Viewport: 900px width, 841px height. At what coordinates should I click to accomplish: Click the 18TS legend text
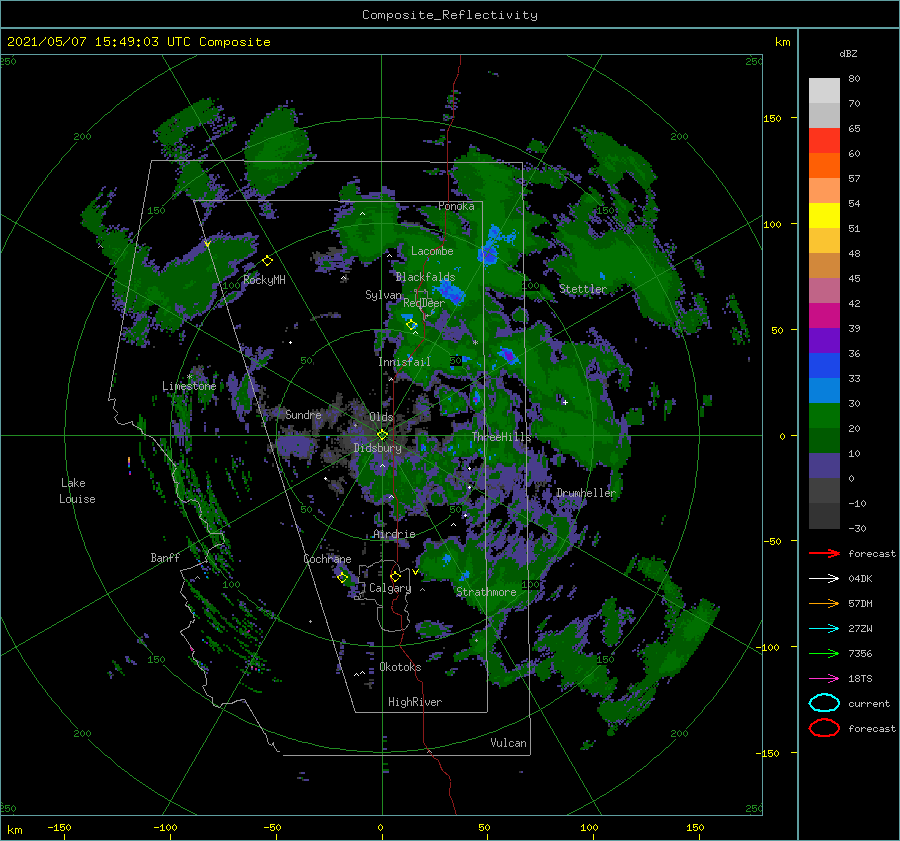[x=860, y=679]
